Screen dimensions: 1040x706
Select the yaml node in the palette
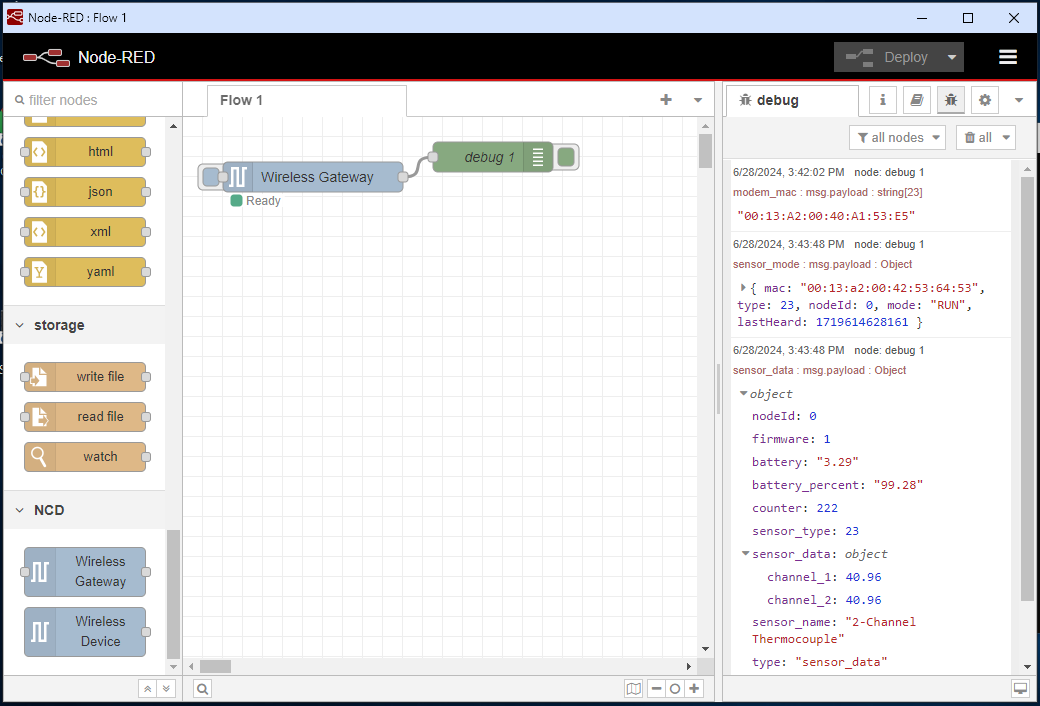coord(85,271)
